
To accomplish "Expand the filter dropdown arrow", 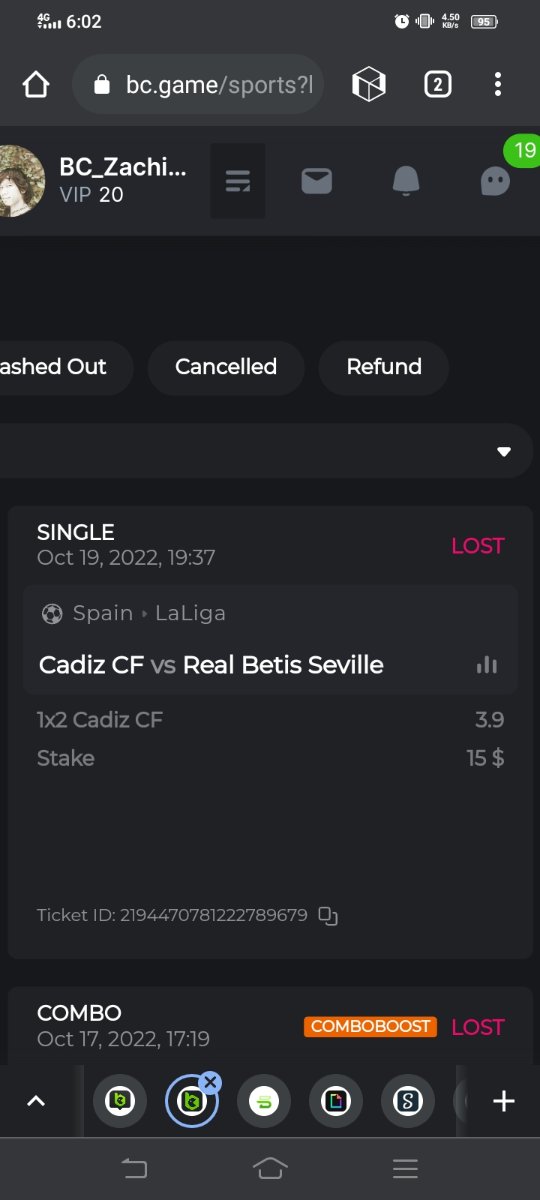I will (x=504, y=452).
